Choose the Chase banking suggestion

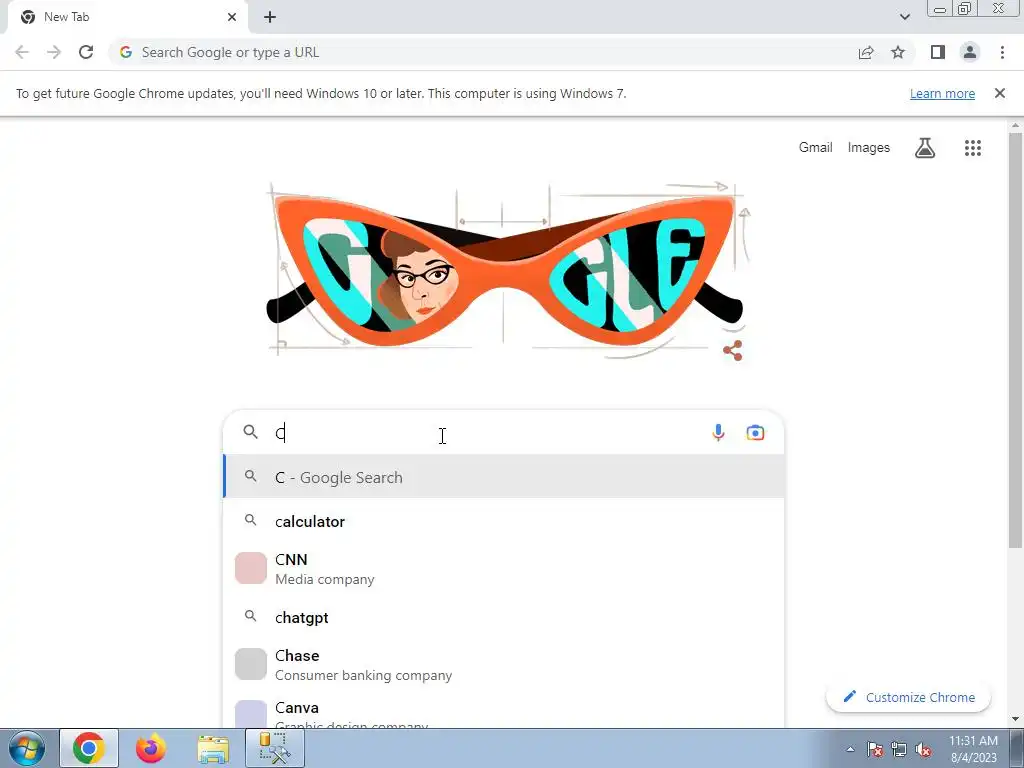coord(504,665)
